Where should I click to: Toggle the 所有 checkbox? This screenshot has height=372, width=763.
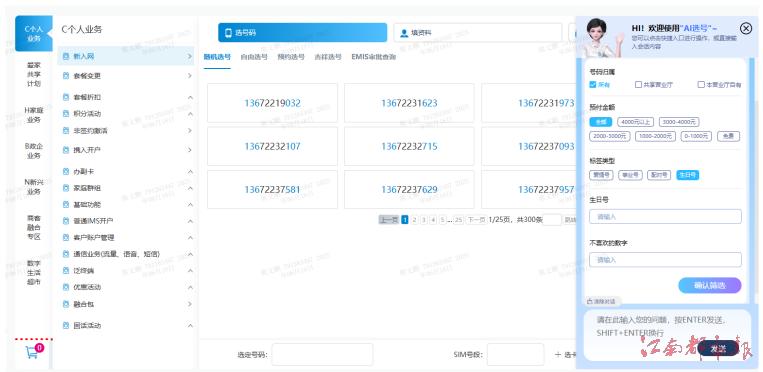[x=592, y=84]
